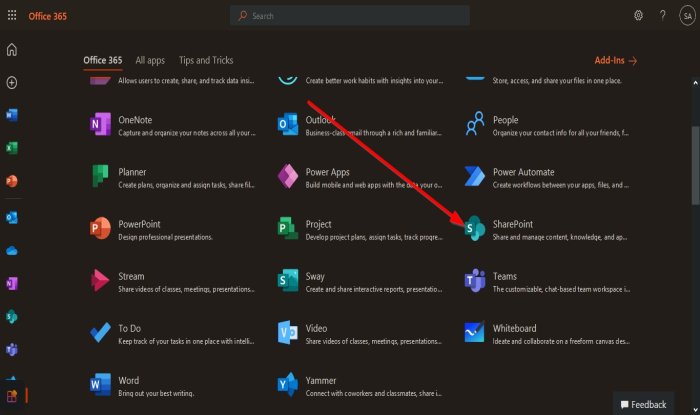Screen dimensions: 700x415
Task: Open the Stream app icon
Action: pos(100,280)
